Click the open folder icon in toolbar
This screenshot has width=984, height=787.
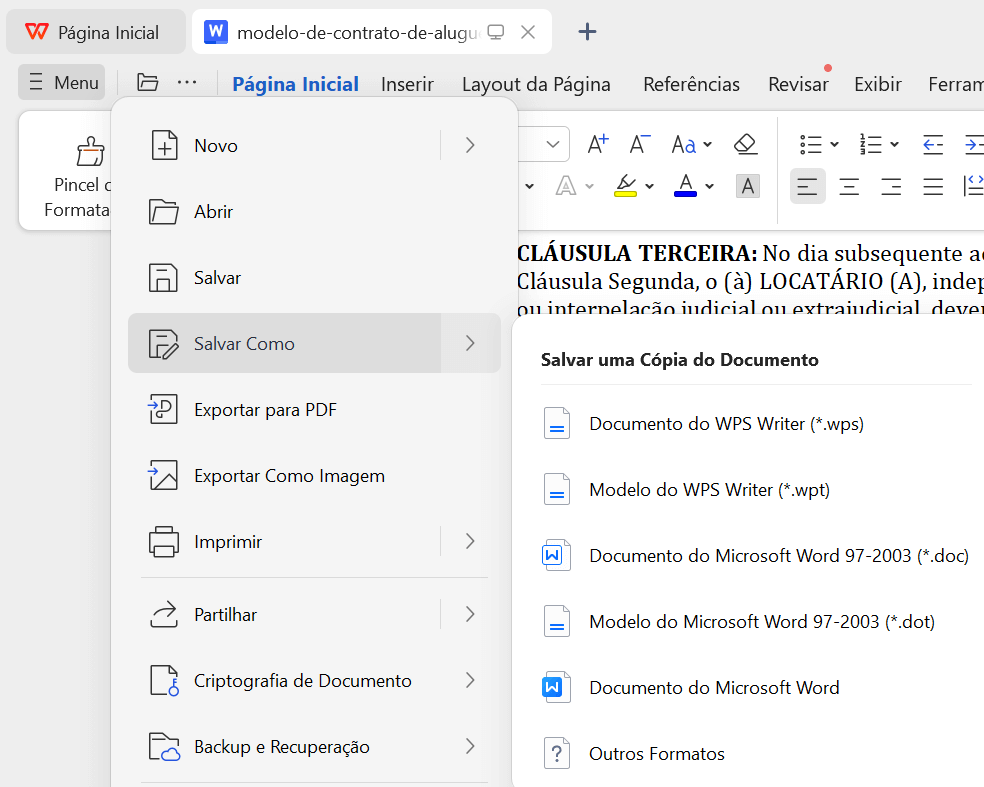click(148, 83)
